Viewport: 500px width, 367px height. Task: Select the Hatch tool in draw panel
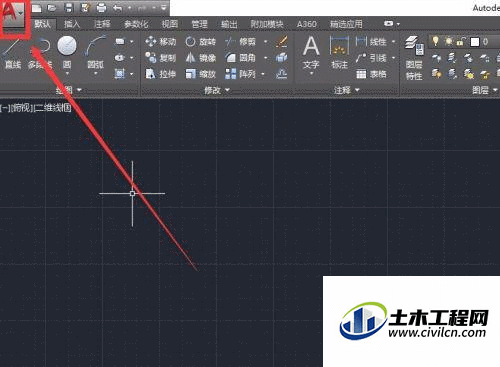(x=120, y=73)
